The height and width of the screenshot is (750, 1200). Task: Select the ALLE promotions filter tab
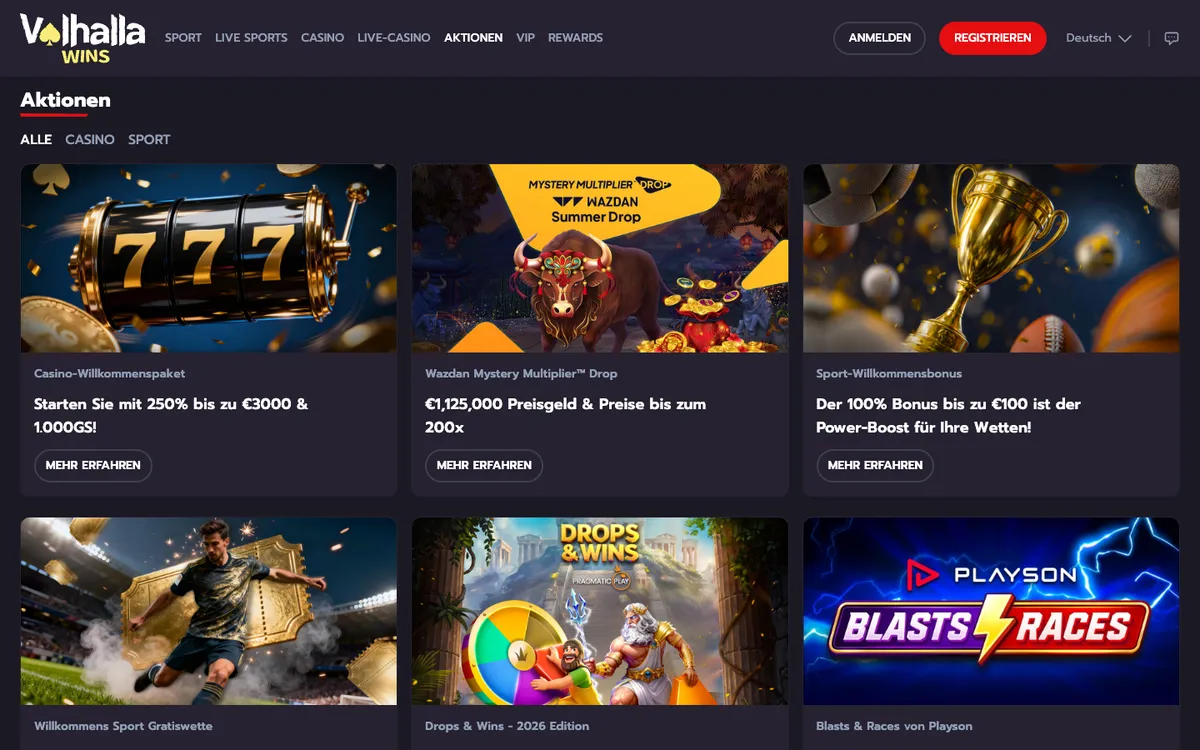pyautogui.click(x=36, y=140)
